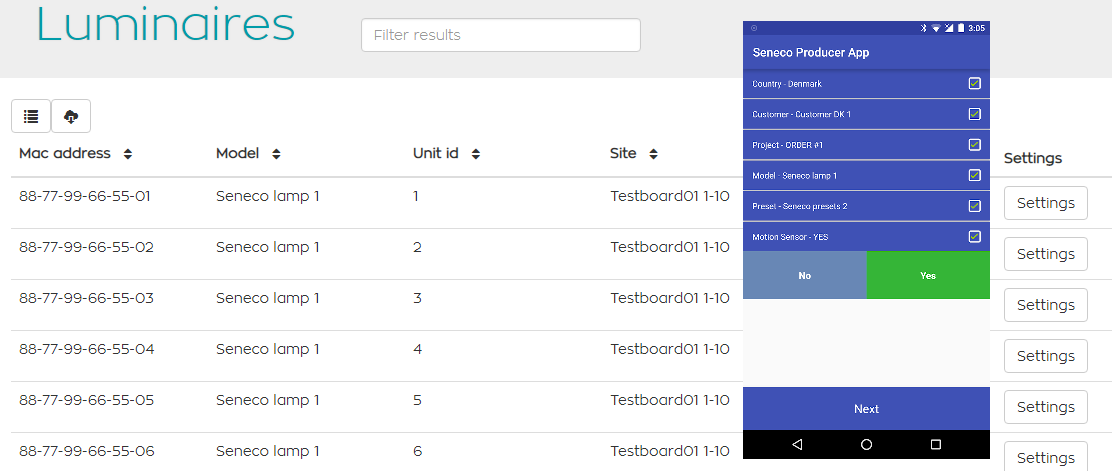Toggle the Motion Sensor - YES checkbox
This screenshot has width=1112, height=471.
(974, 237)
